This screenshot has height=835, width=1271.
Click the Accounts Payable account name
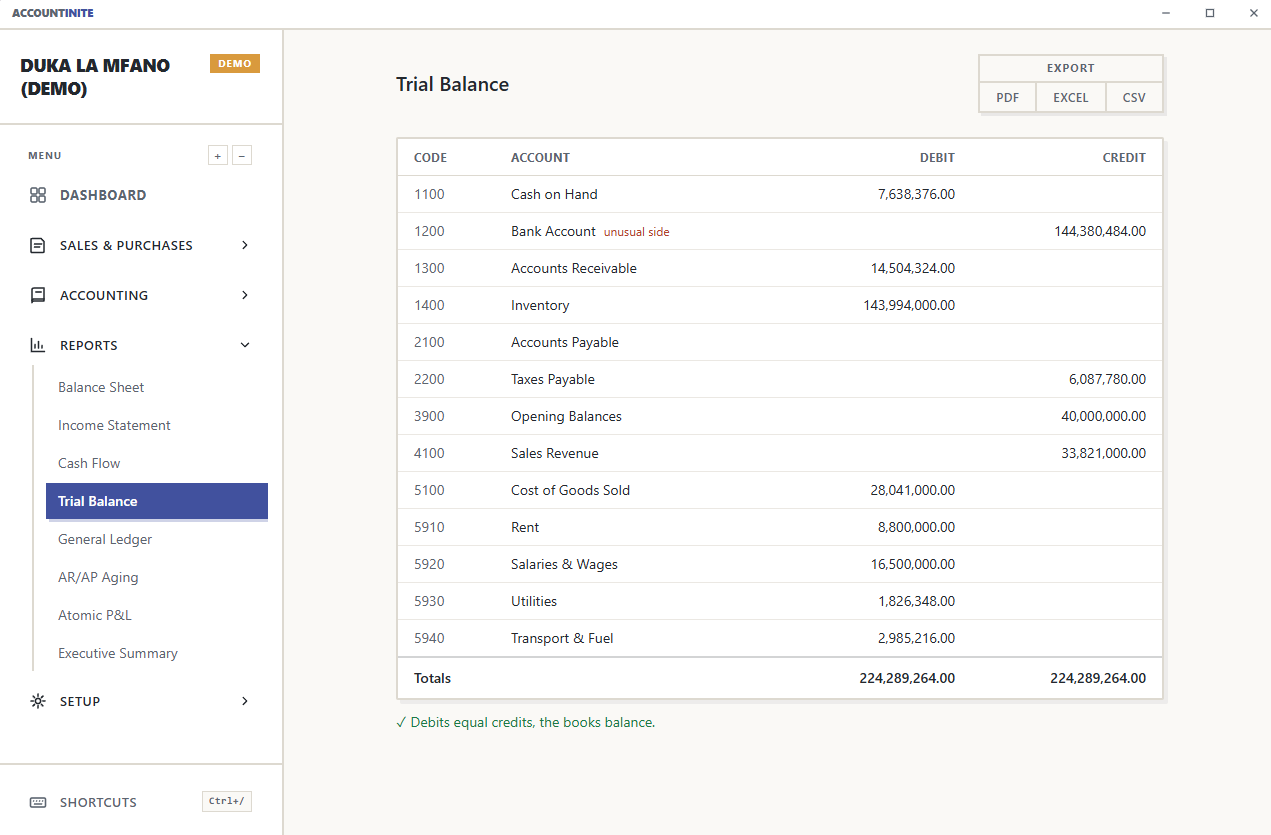(565, 342)
